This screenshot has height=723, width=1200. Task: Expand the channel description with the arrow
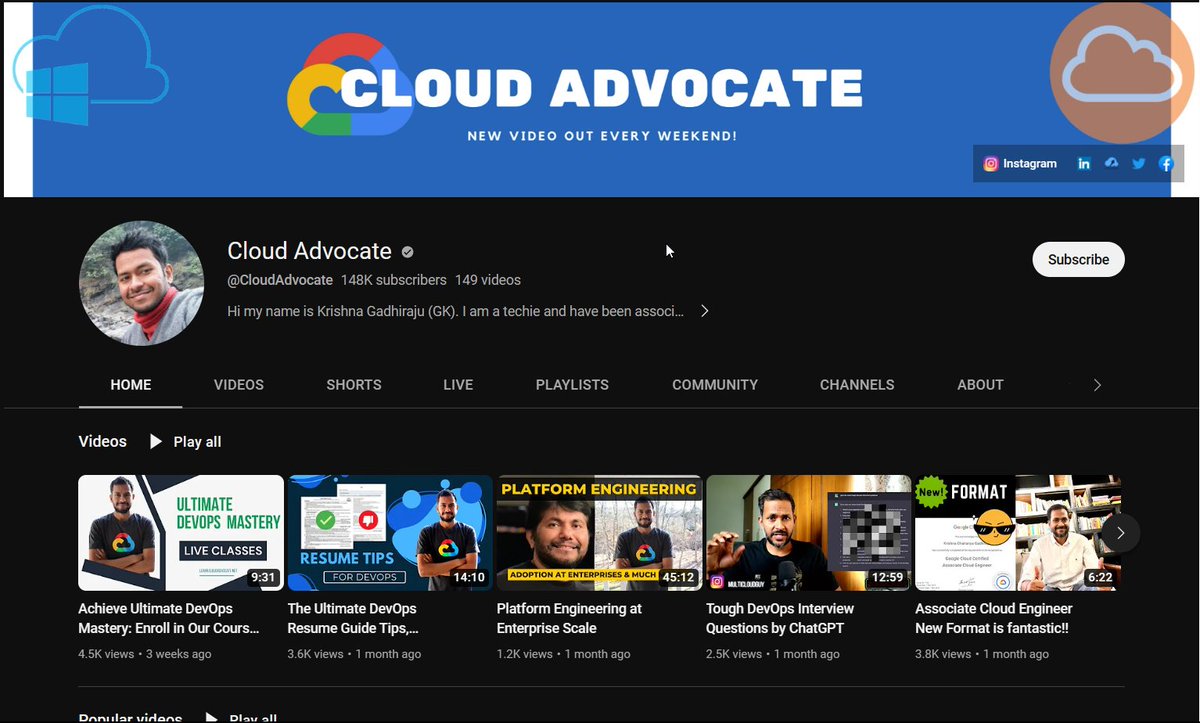click(x=704, y=311)
